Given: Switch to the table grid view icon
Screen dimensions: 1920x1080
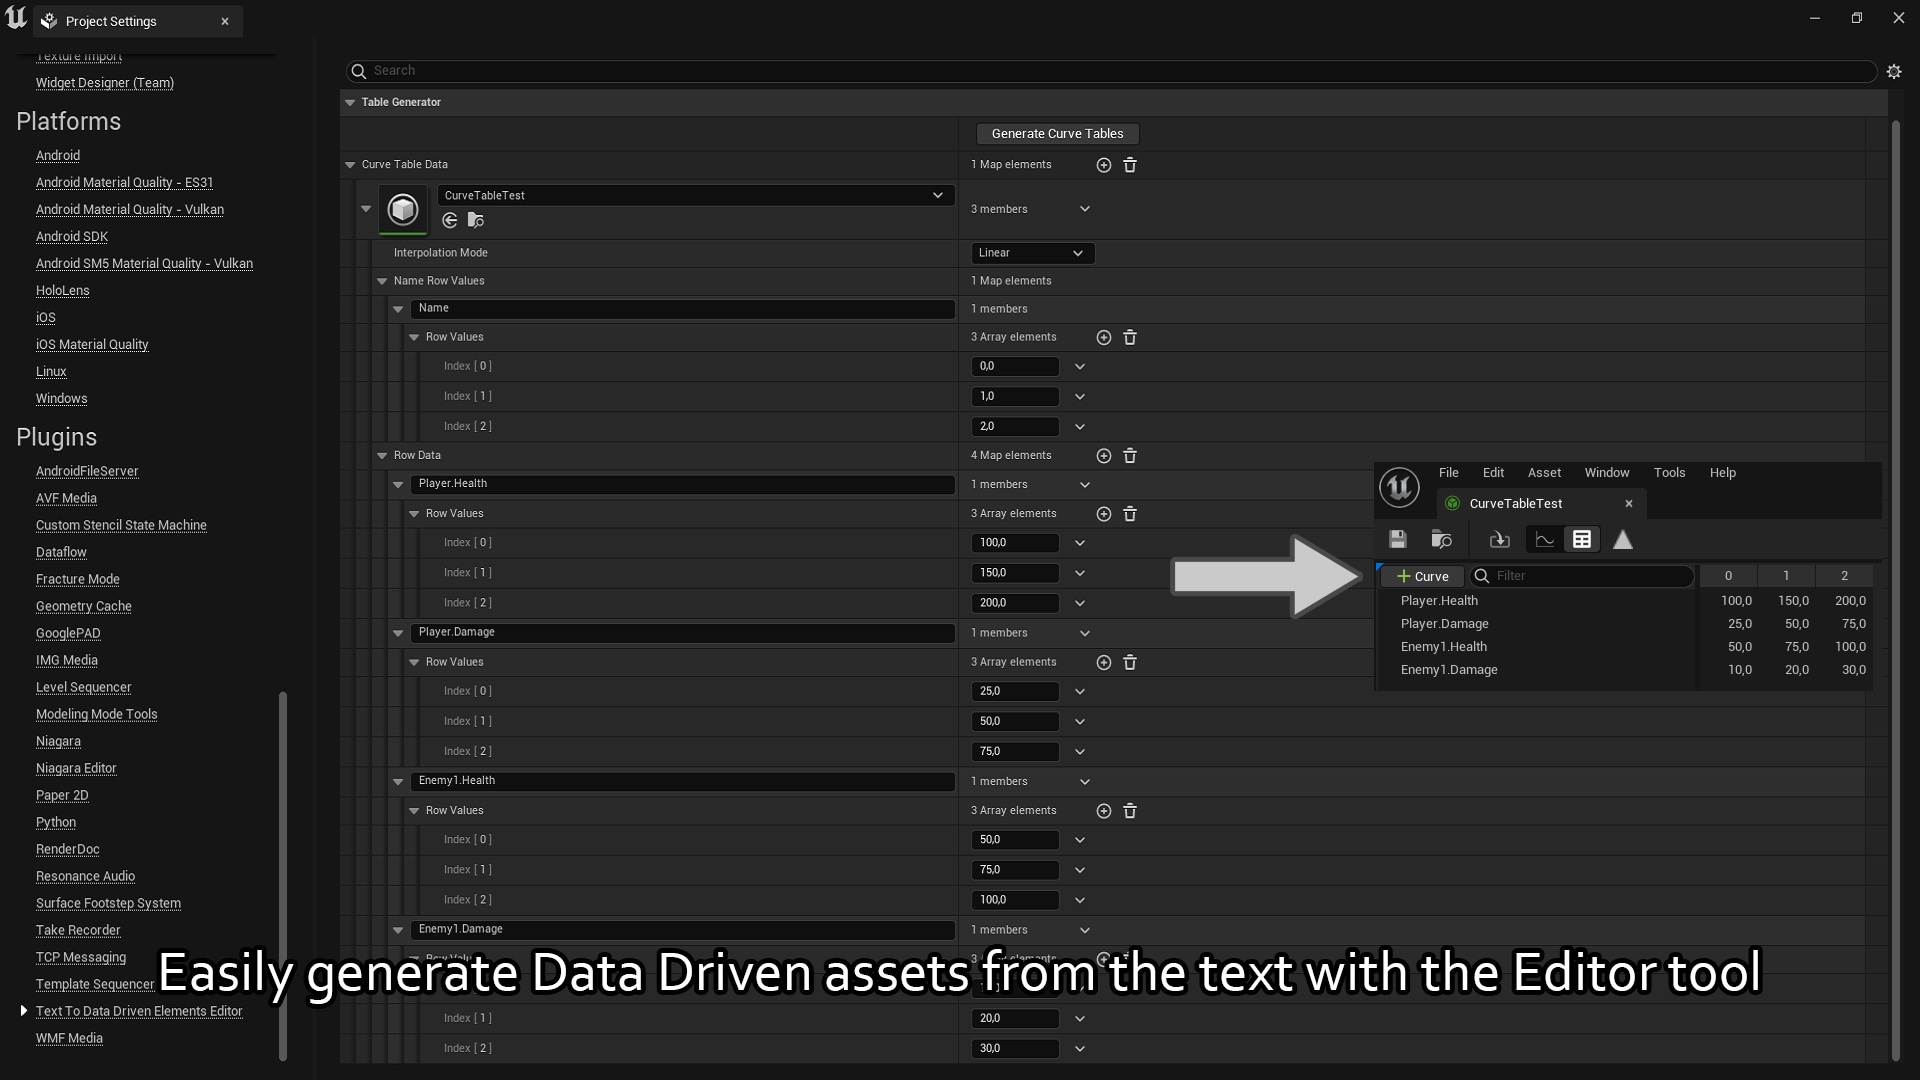Looking at the screenshot, I should click(x=1582, y=540).
